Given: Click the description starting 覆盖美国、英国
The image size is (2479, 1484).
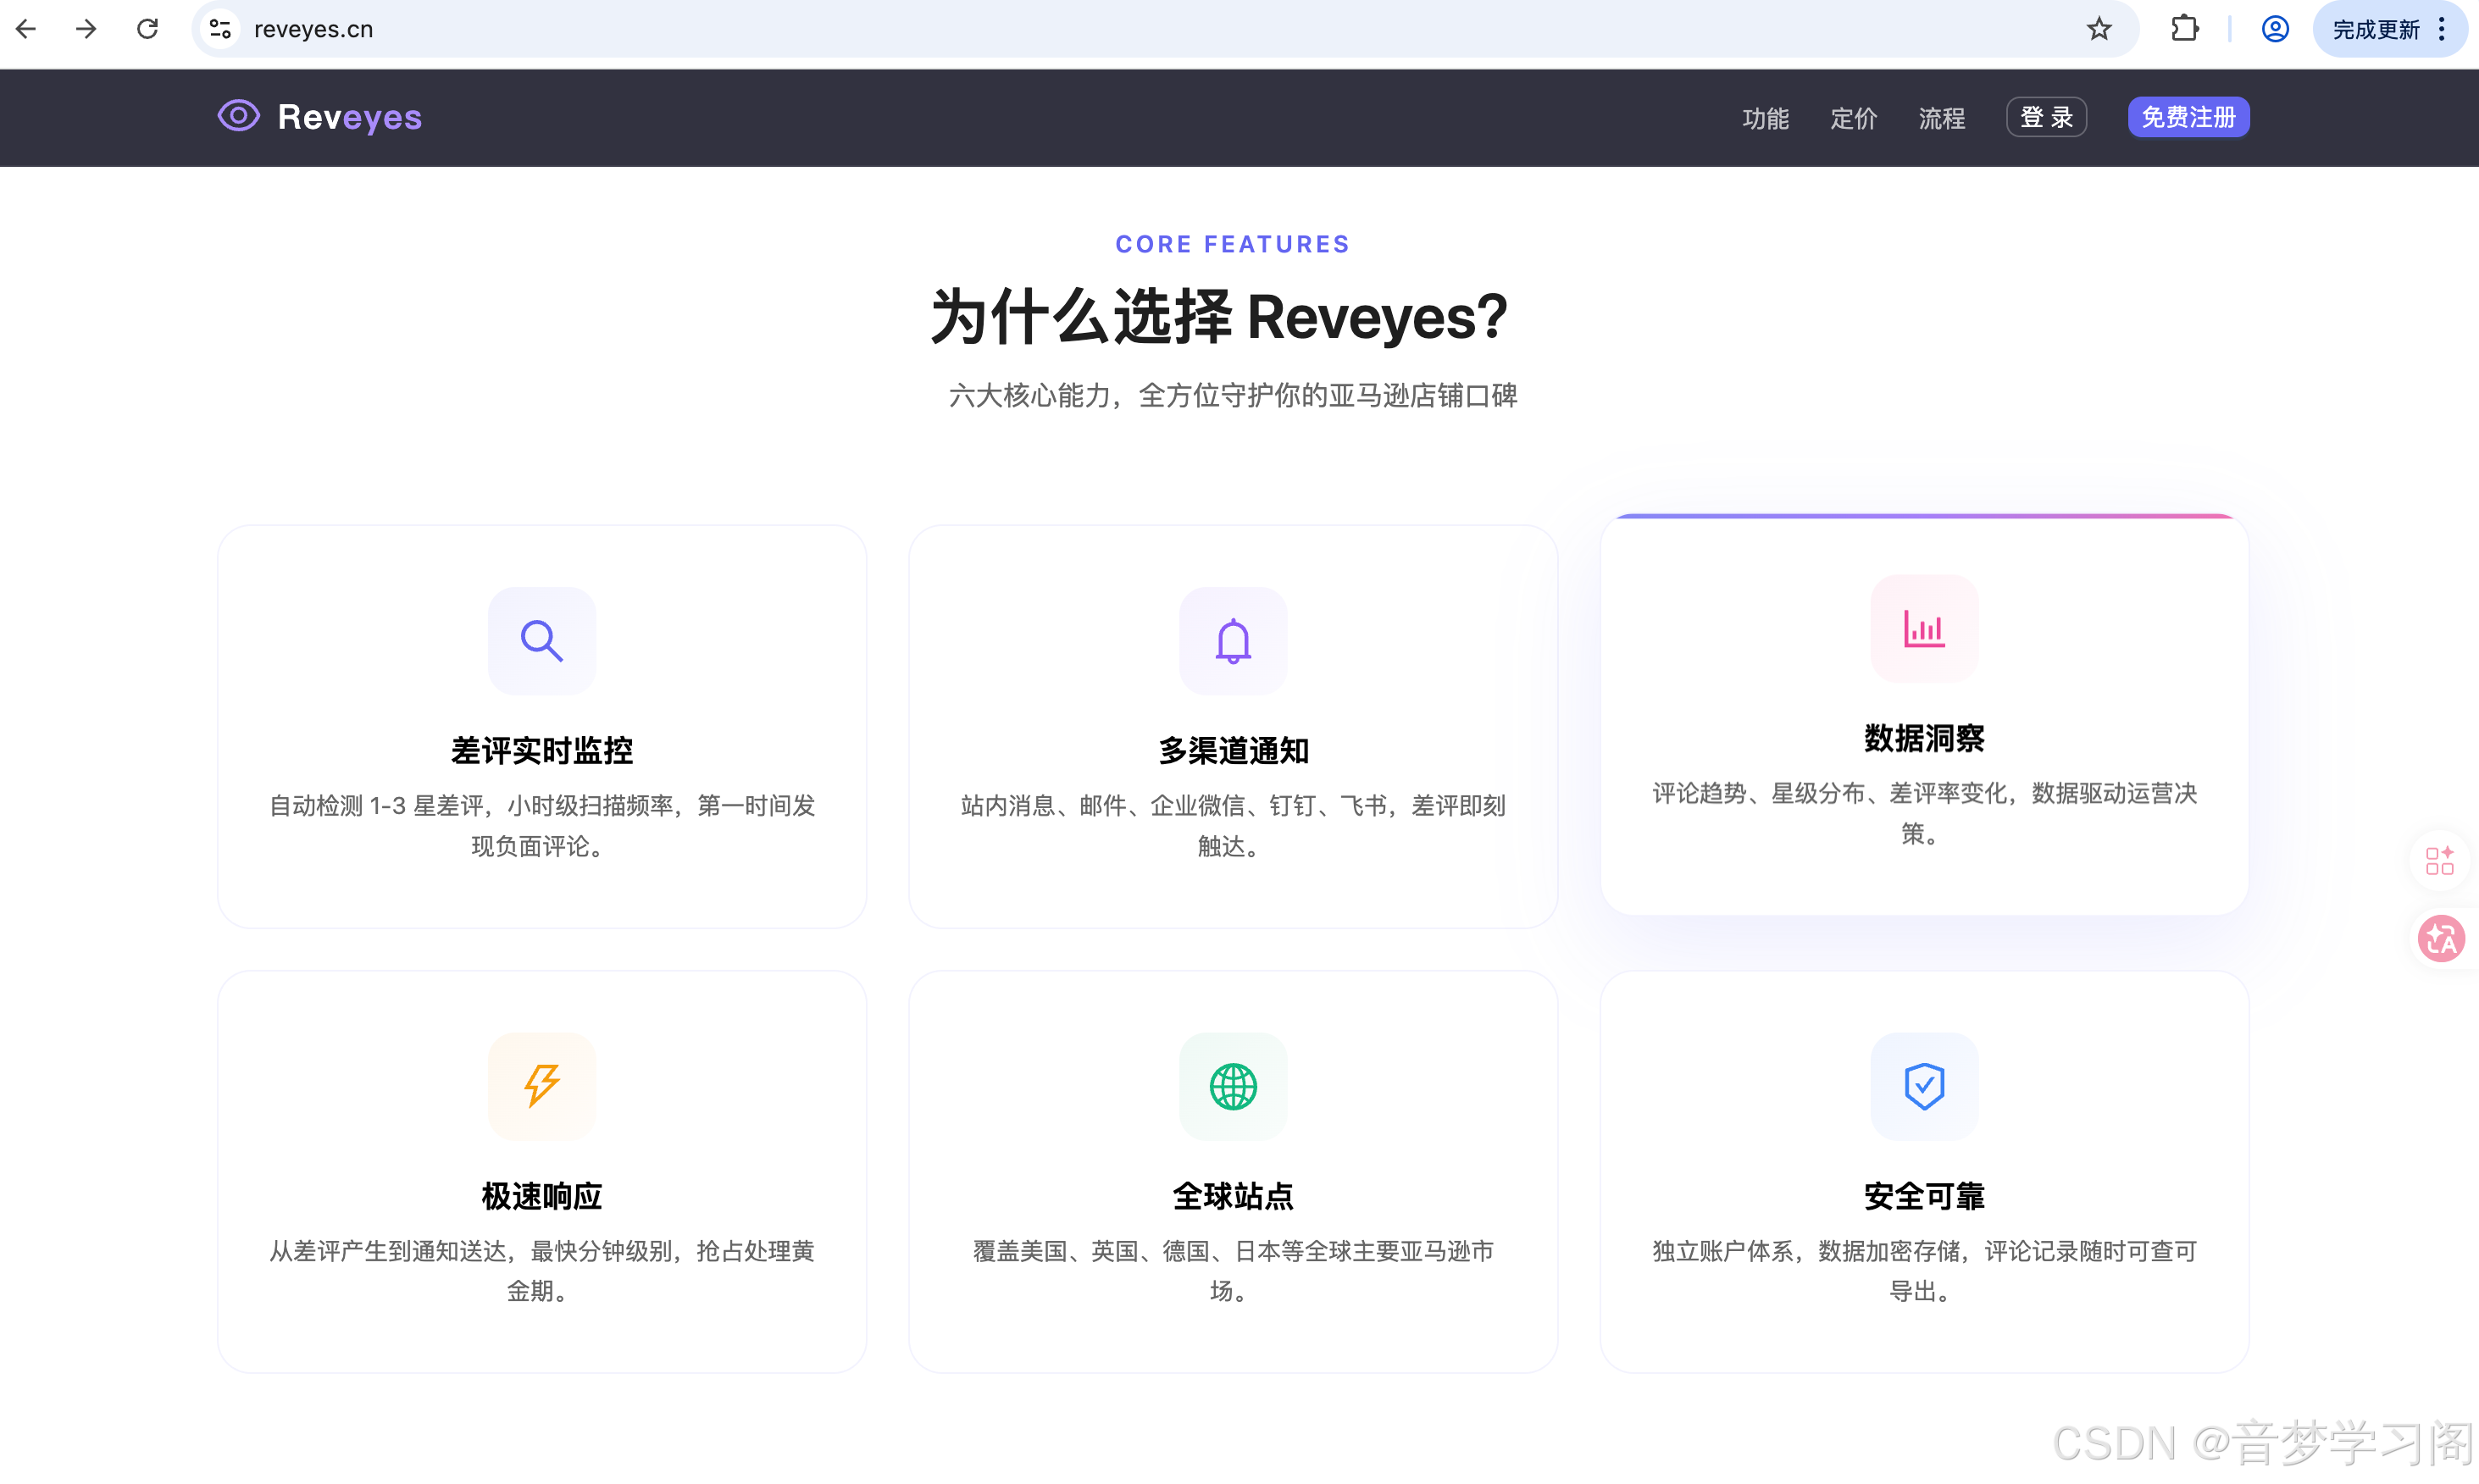Looking at the screenshot, I should (x=1233, y=1270).
